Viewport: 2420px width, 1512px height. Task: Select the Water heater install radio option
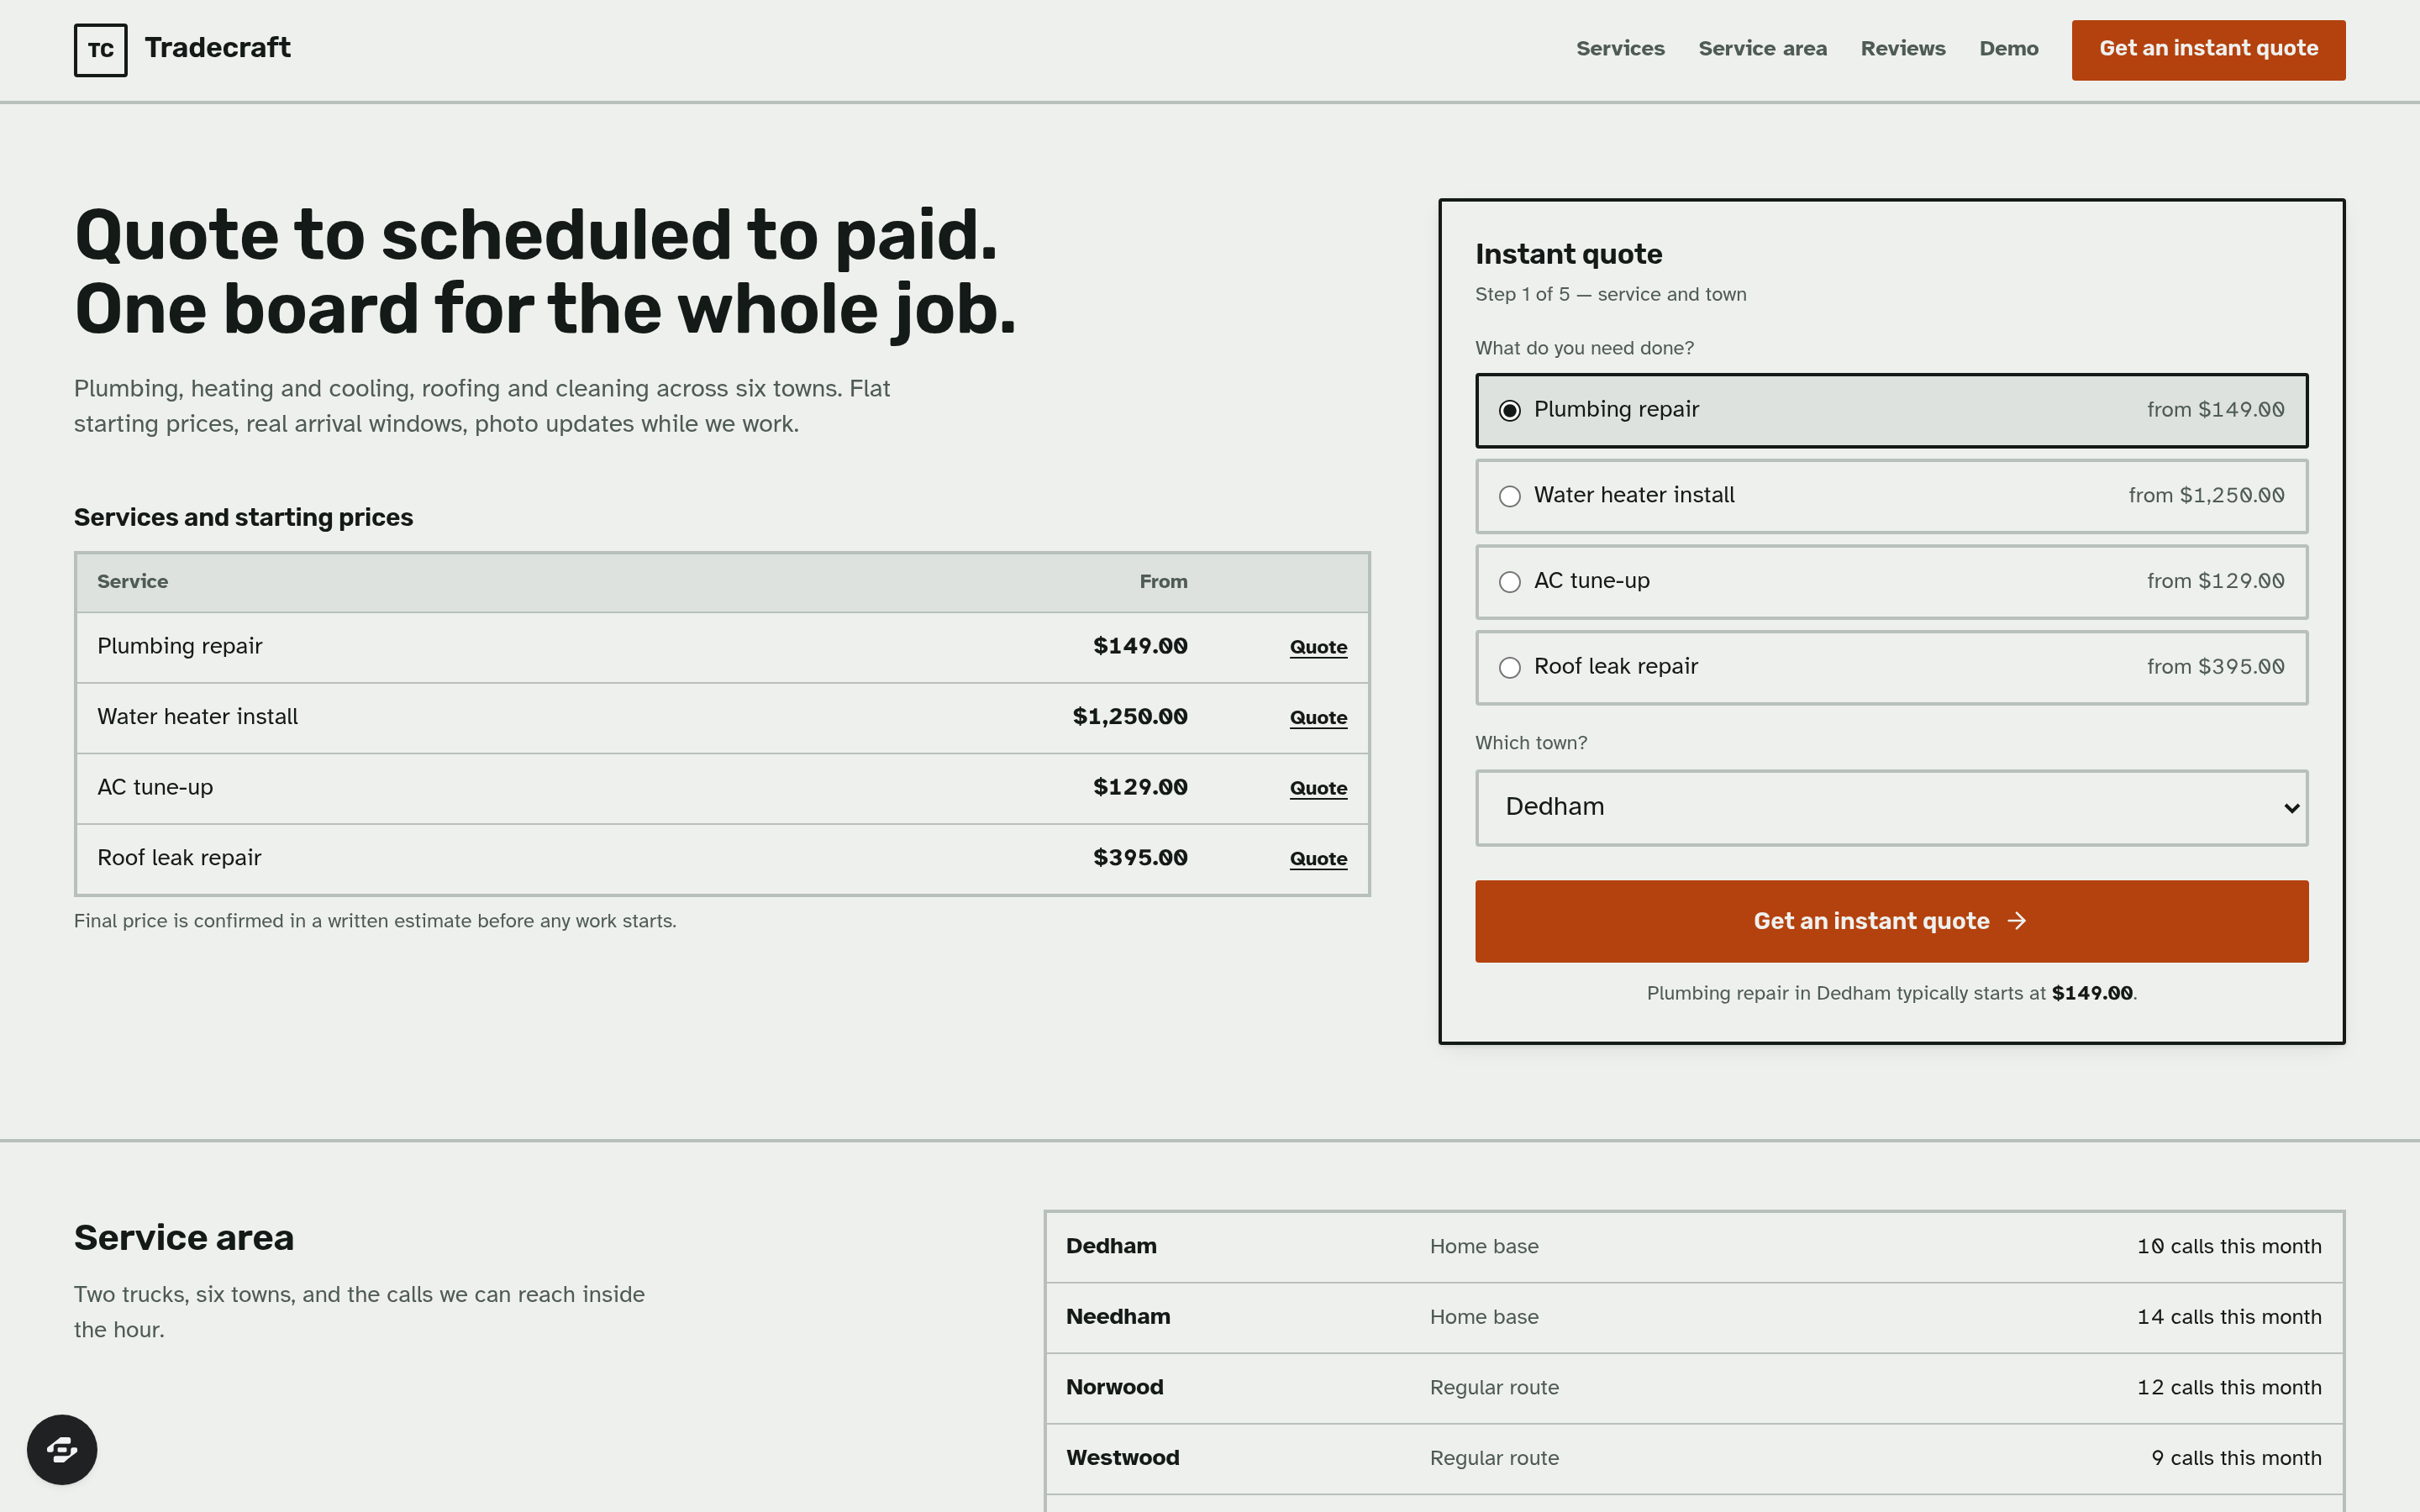point(1891,496)
